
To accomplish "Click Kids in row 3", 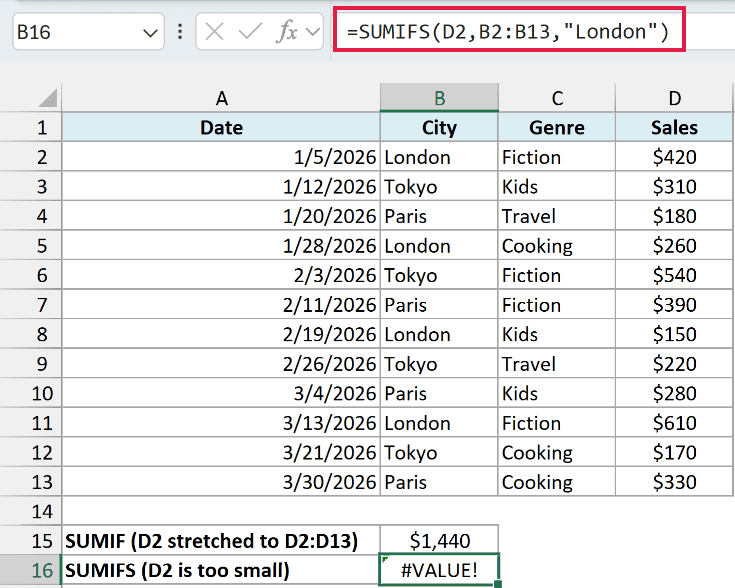I will click(x=557, y=187).
